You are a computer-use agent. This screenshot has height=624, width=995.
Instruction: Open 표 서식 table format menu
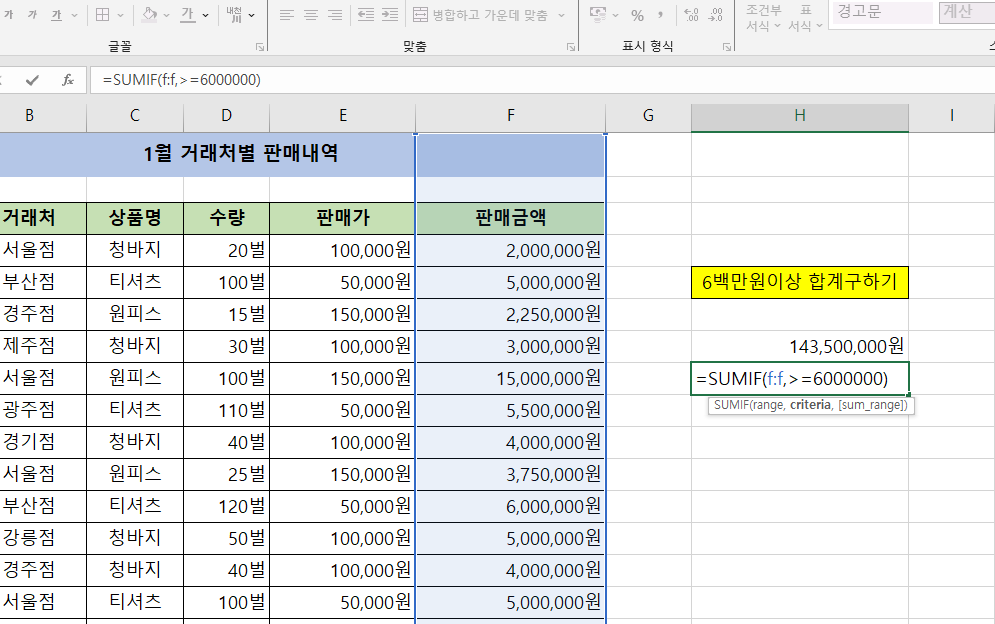(805, 18)
